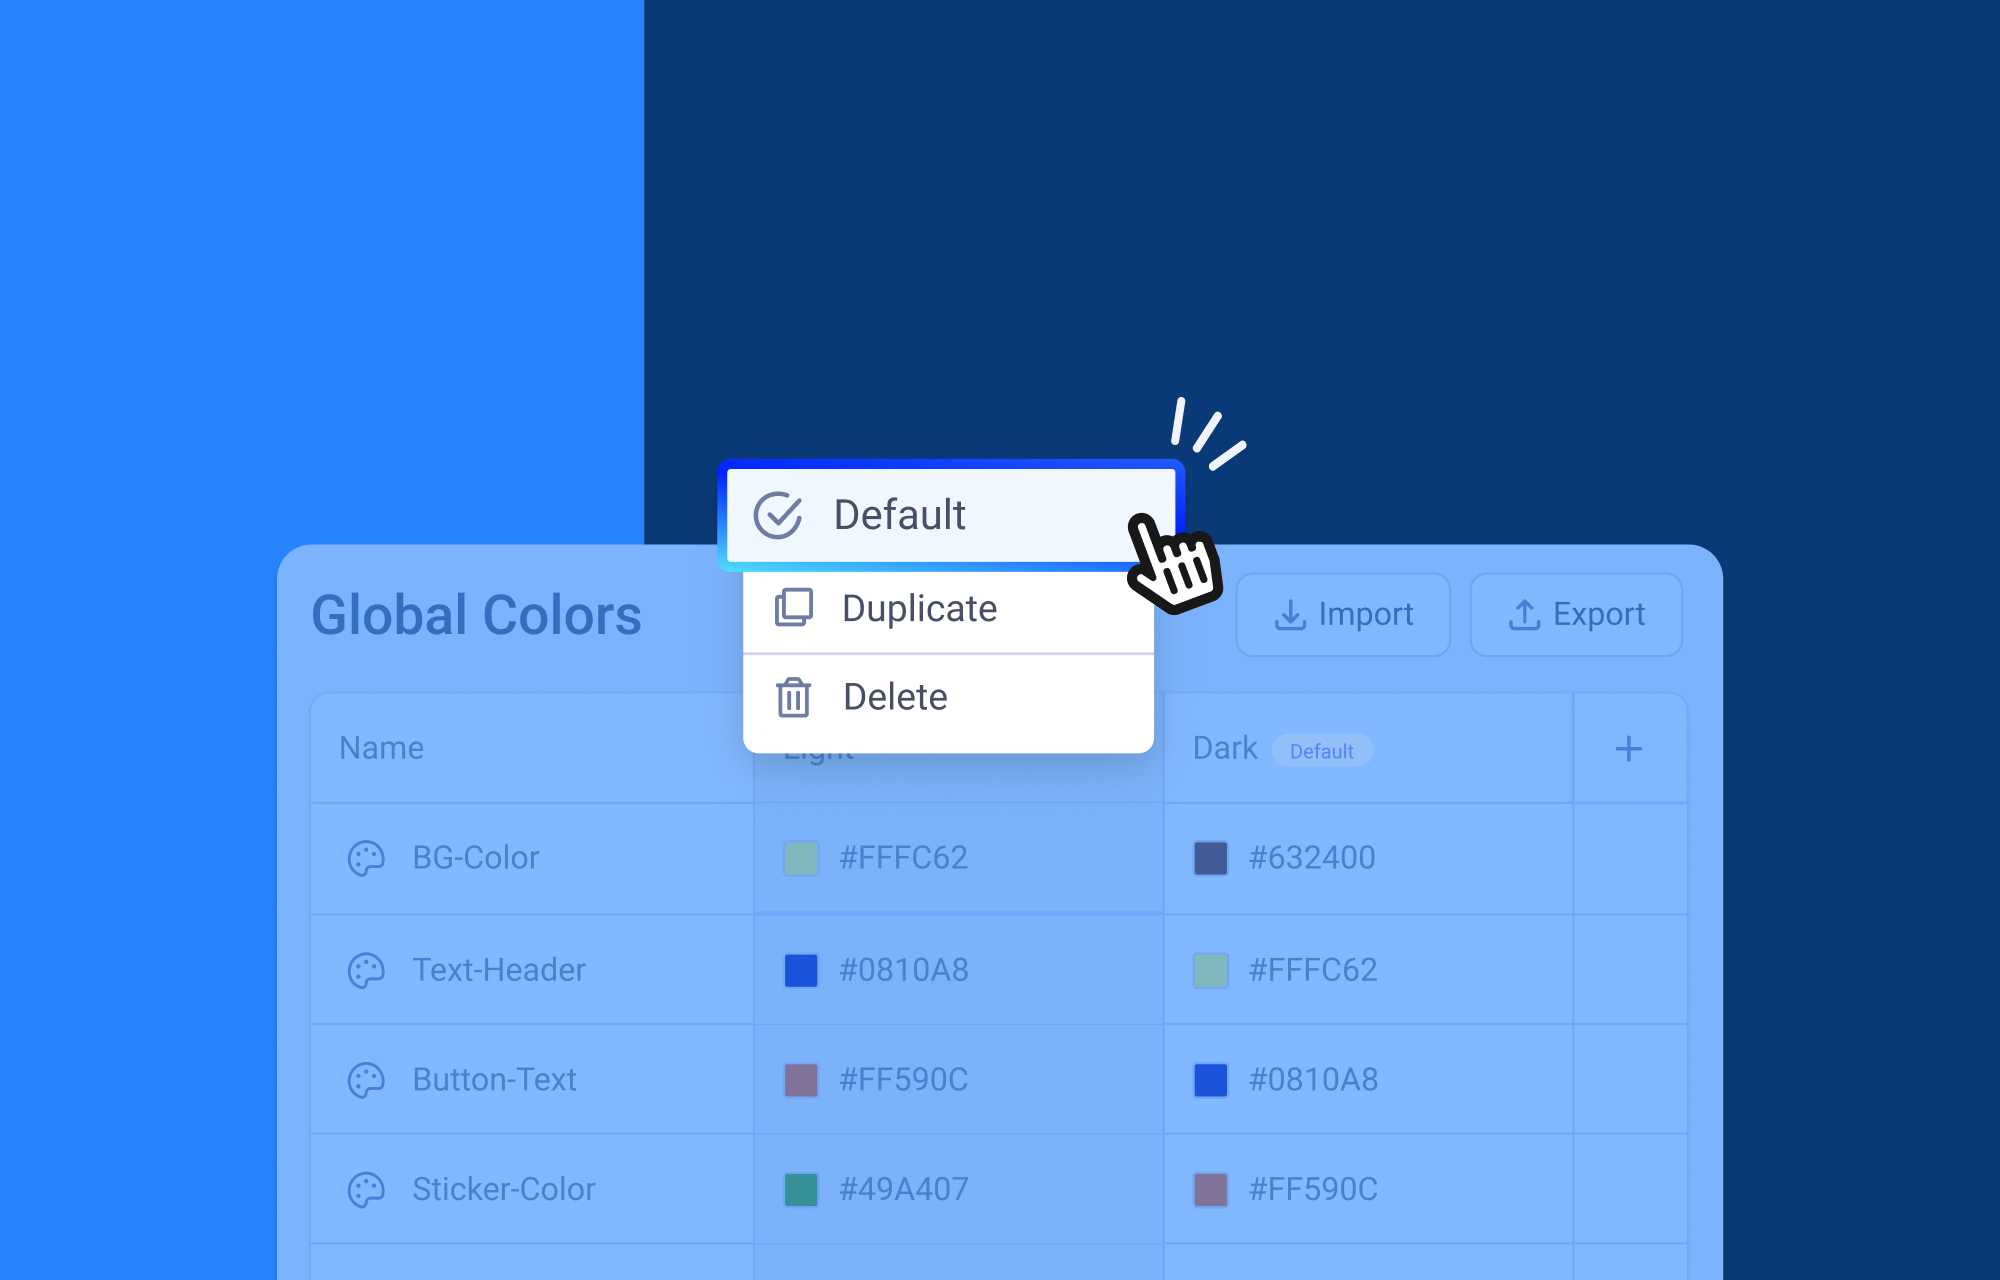The height and width of the screenshot is (1280, 2000).
Task: Click the Duplicate copy icon
Action: [x=794, y=608]
